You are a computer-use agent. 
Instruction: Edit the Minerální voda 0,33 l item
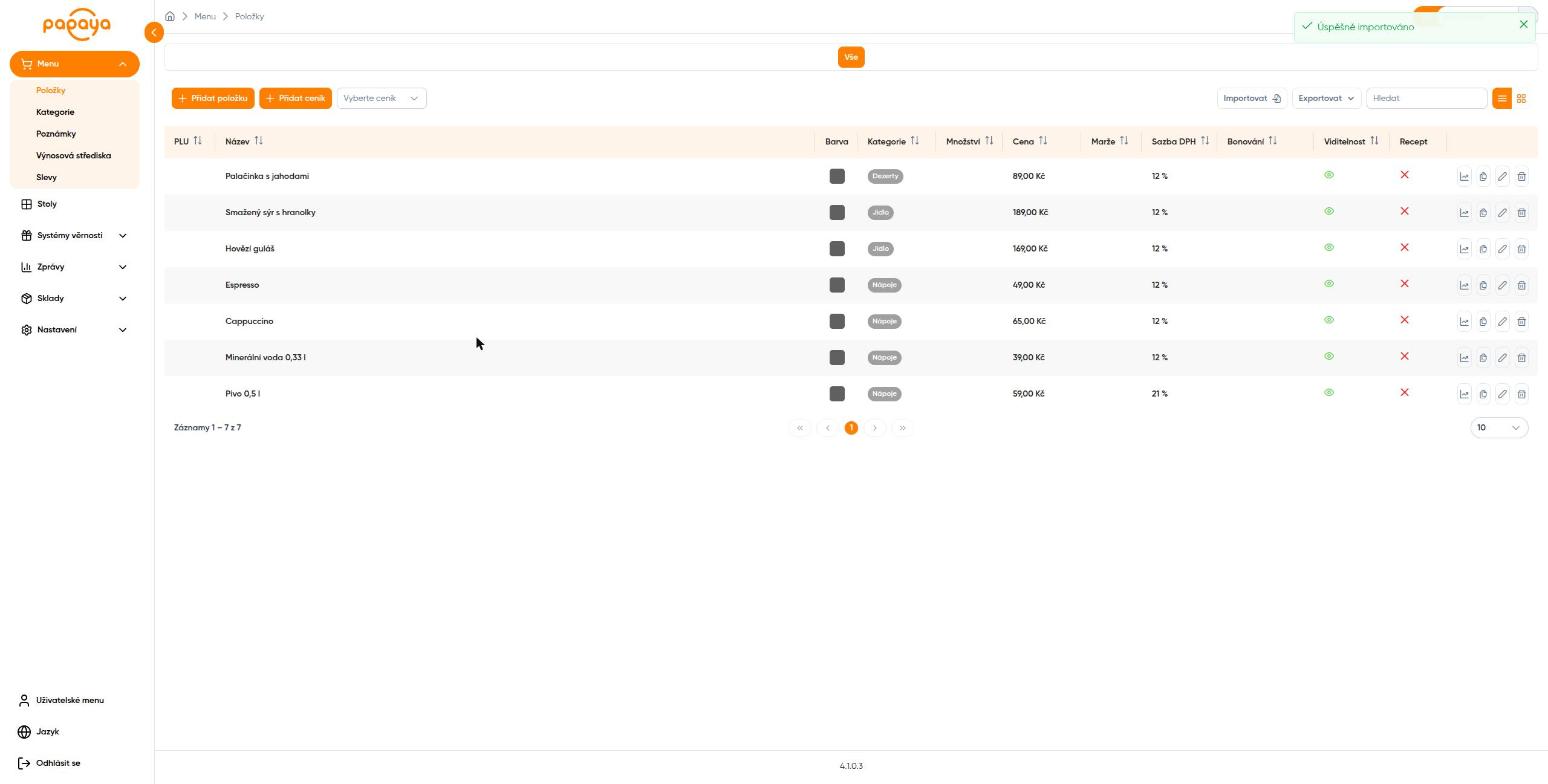(x=1502, y=357)
